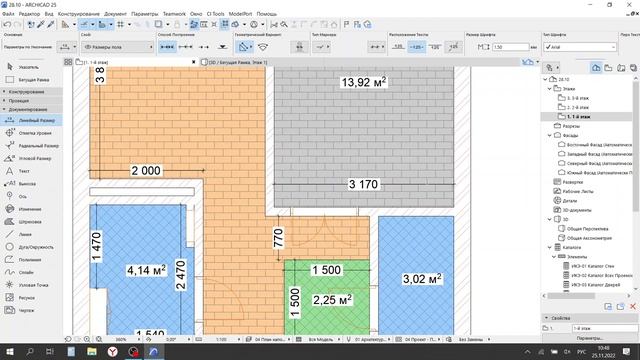
Task: Open the marker type dropdown
Action: tap(322, 47)
